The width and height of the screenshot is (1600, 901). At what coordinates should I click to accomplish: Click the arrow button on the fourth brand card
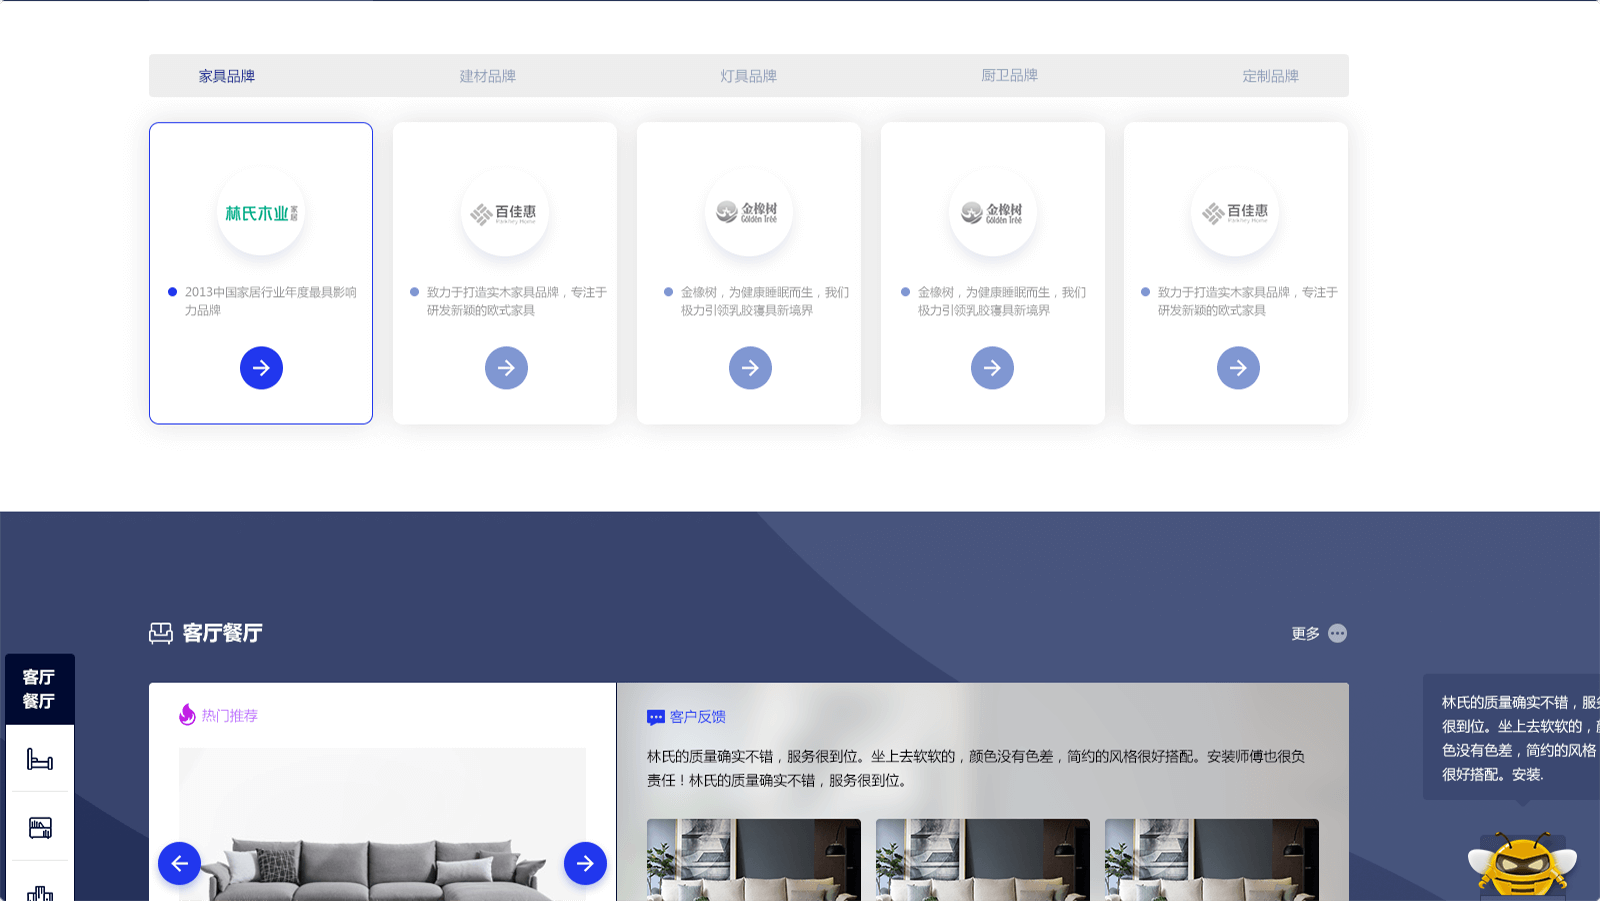click(992, 368)
